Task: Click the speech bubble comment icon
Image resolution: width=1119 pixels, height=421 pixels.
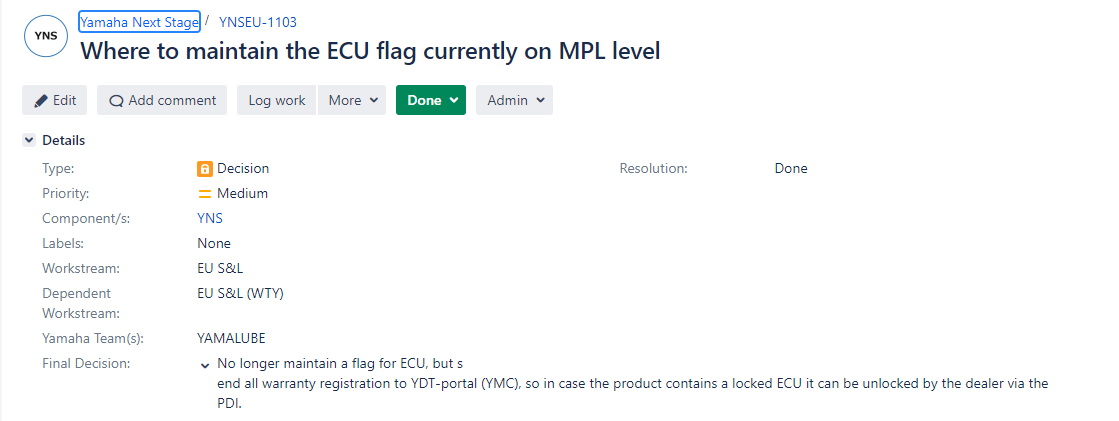Action: coord(116,101)
